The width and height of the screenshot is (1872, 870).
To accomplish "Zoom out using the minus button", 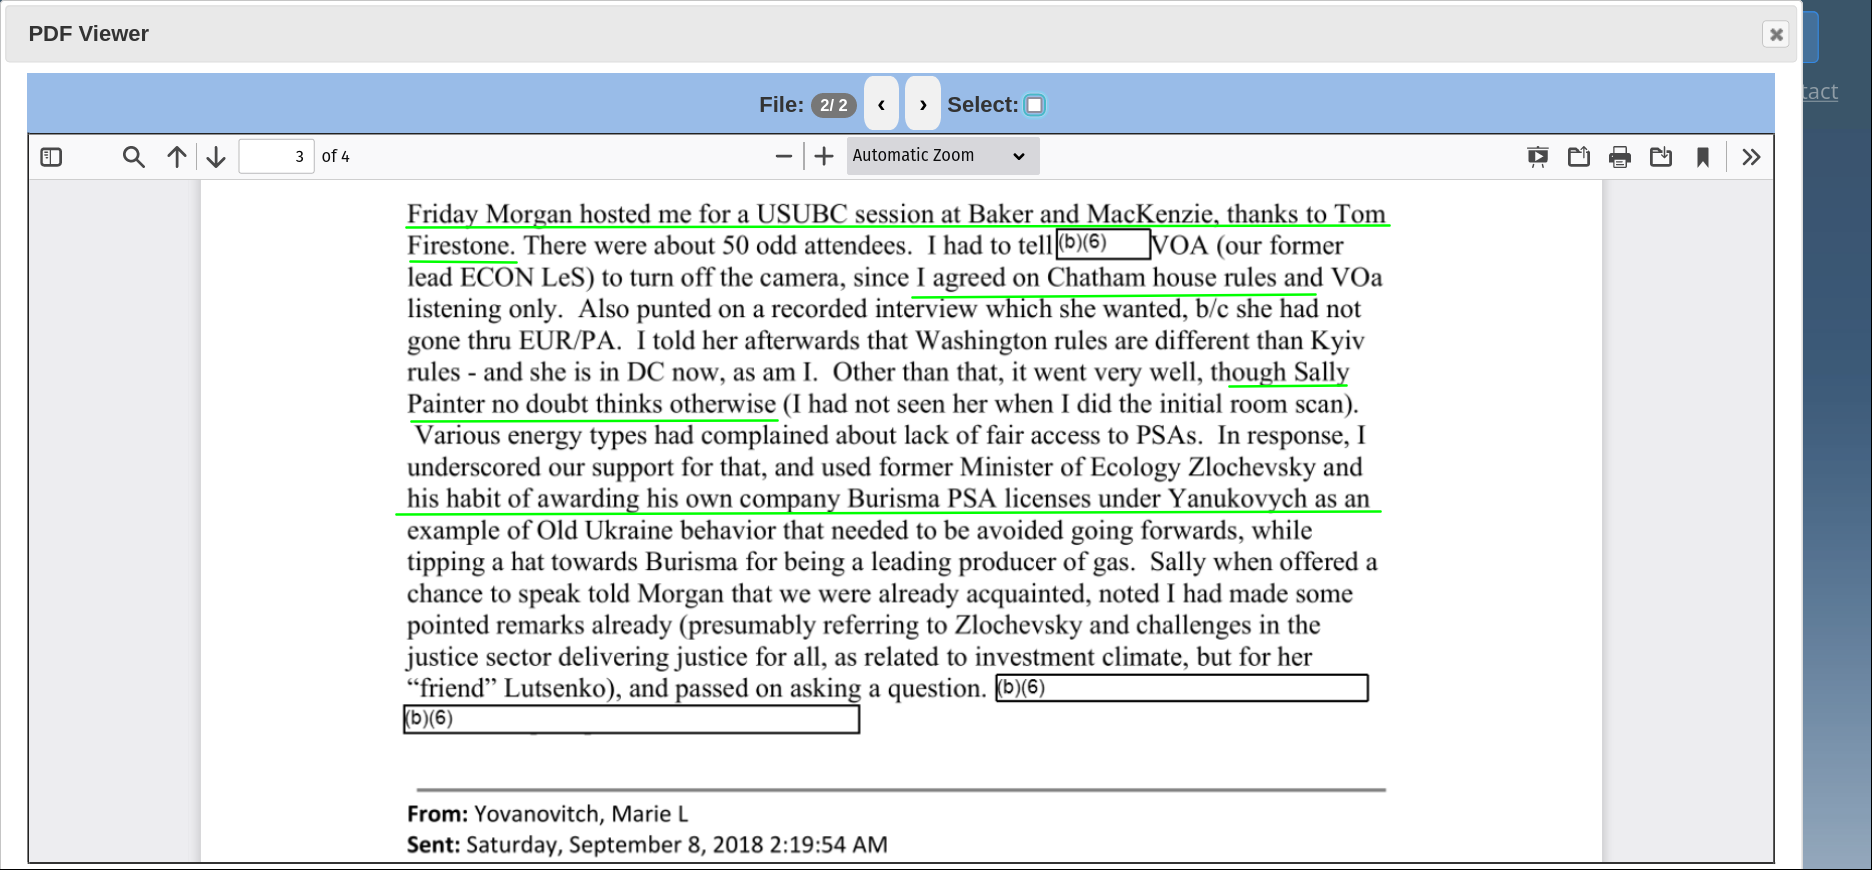I will coord(784,156).
